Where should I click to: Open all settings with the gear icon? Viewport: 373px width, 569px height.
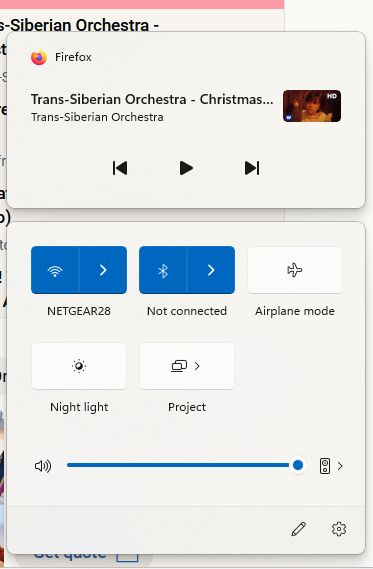[339, 529]
